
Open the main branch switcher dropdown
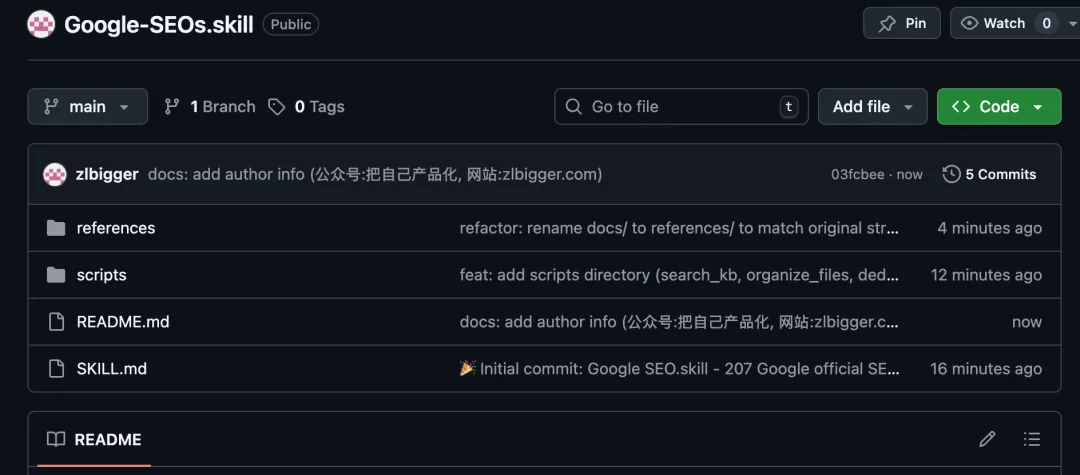pos(87,107)
